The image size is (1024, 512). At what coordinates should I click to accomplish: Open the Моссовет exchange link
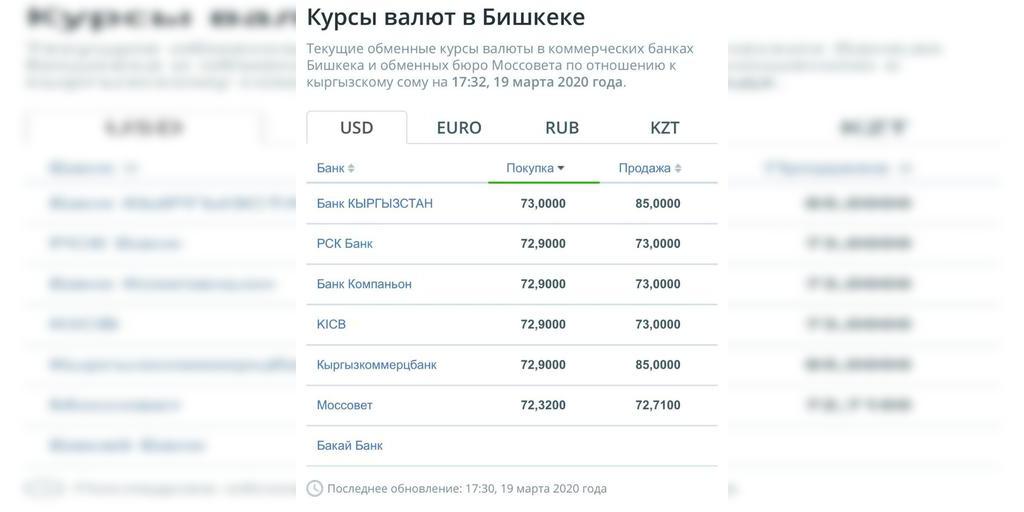pos(345,406)
